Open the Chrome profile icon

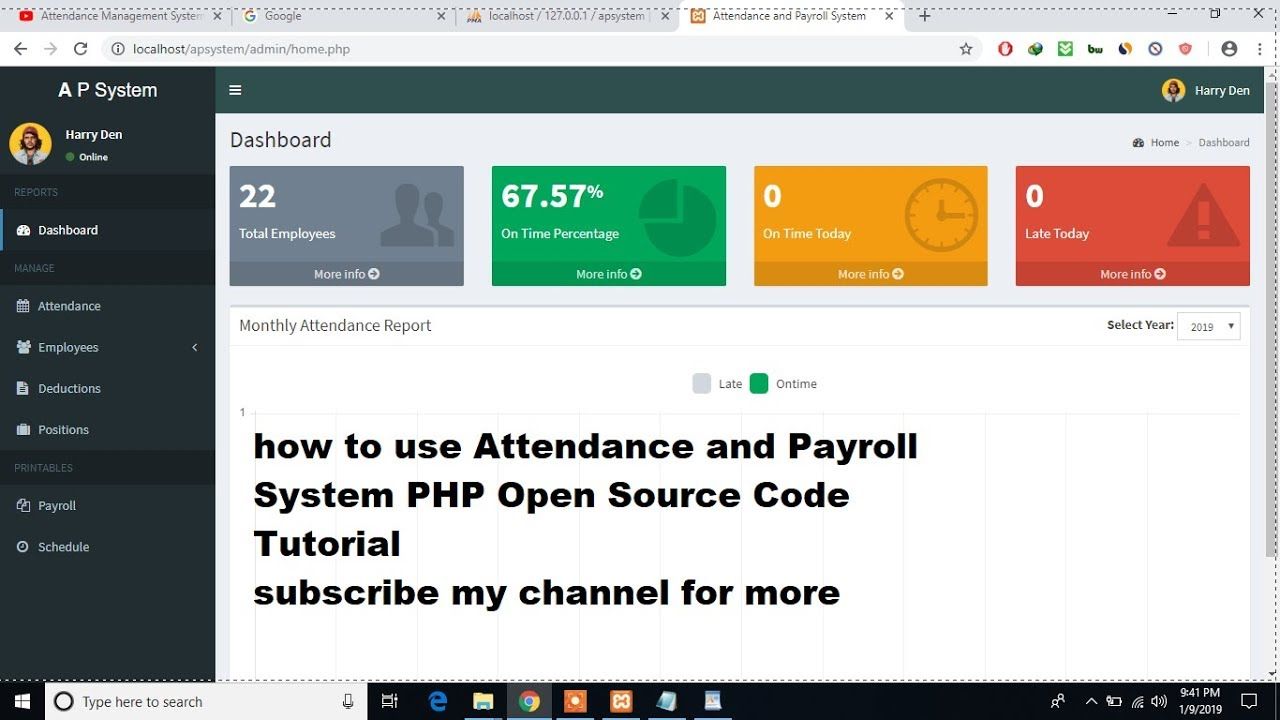point(1230,48)
